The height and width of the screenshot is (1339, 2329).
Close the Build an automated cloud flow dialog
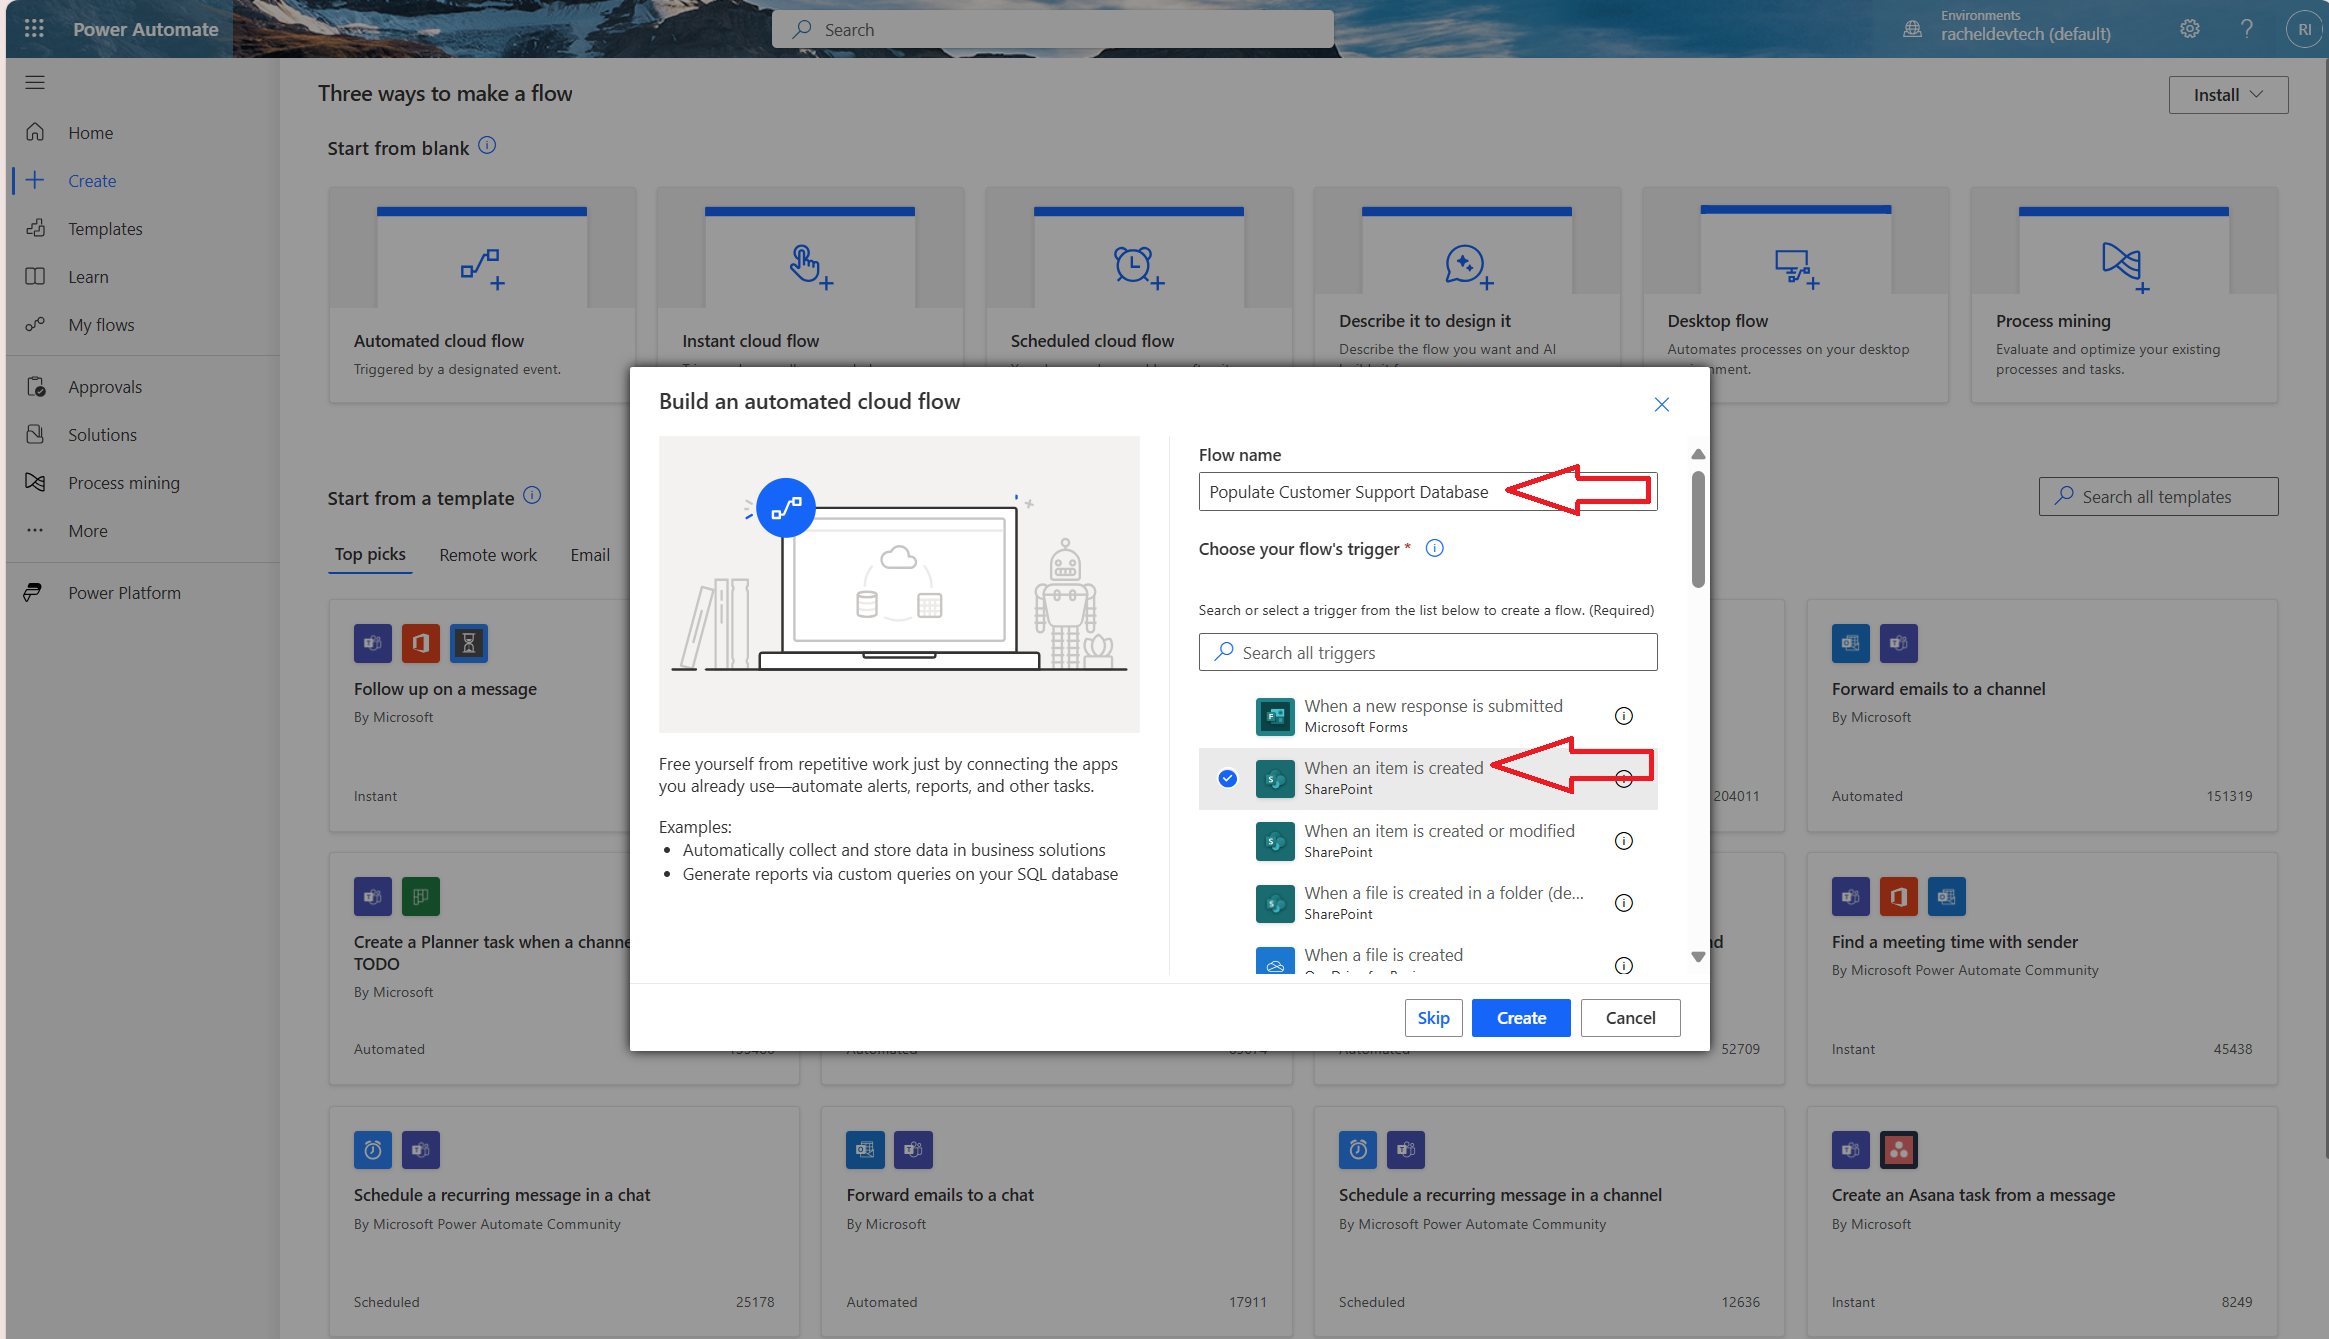tap(1661, 404)
